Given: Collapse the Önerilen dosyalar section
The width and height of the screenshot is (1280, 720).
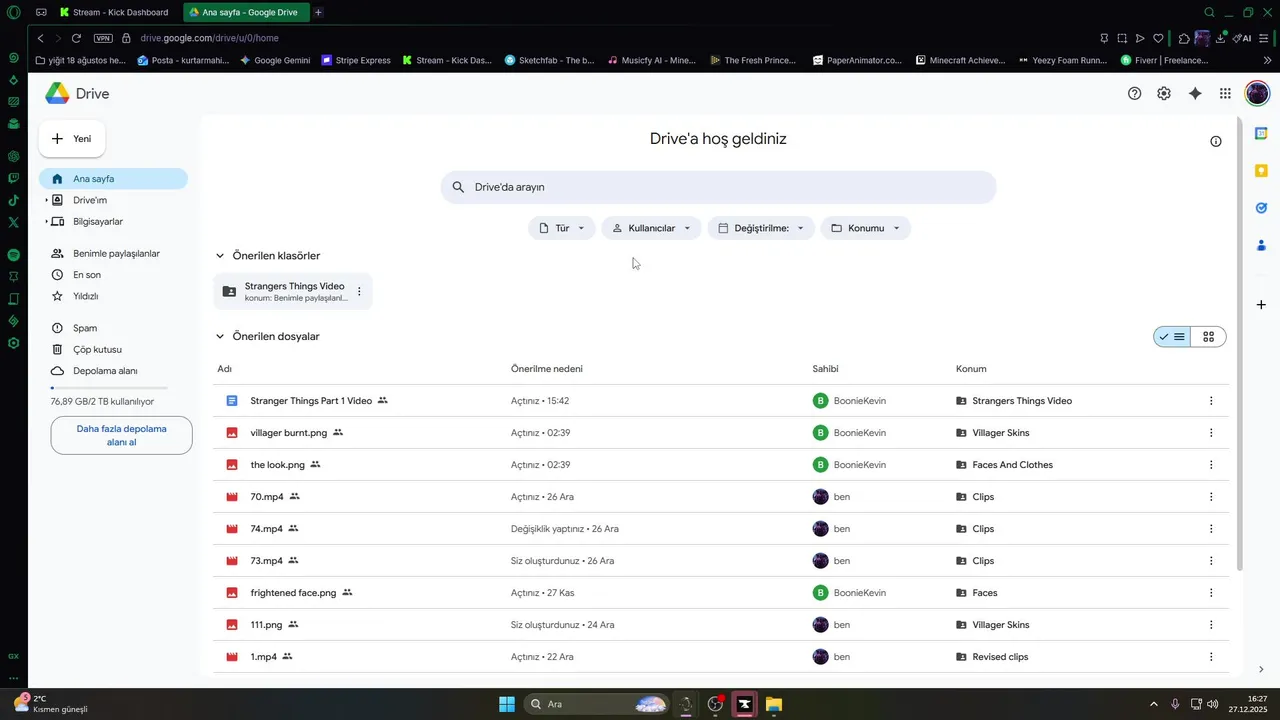Looking at the screenshot, I should tap(220, 337).
